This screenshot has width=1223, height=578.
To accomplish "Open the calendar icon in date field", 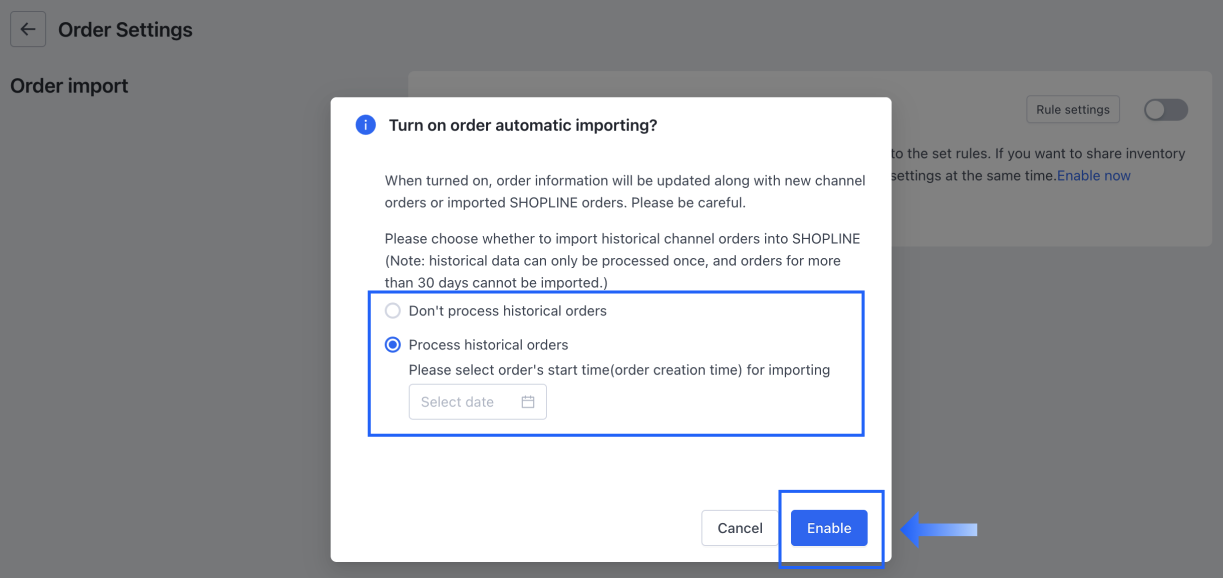I will pyautogui.click(x=528, y=402).
